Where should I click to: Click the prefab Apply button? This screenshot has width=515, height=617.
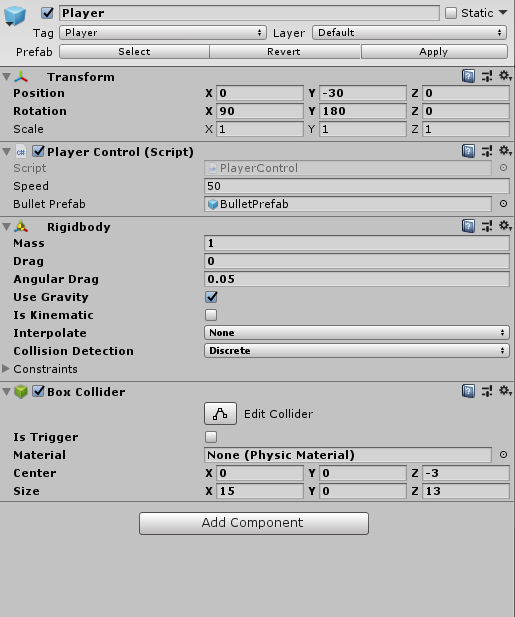tap(434, 52)
